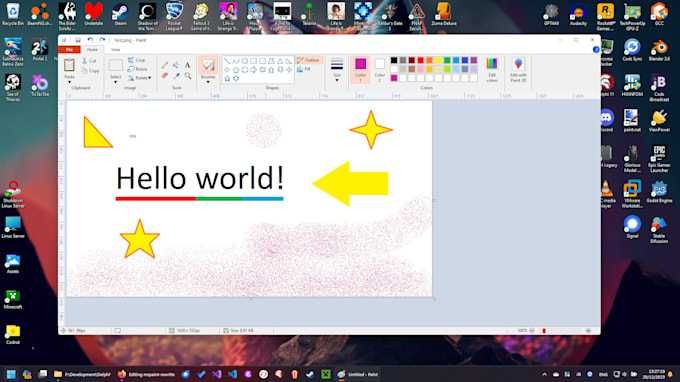Viewport: 680px width, 382px height.
Task: Select the Magnifier tool
Action: coord(188,76)
